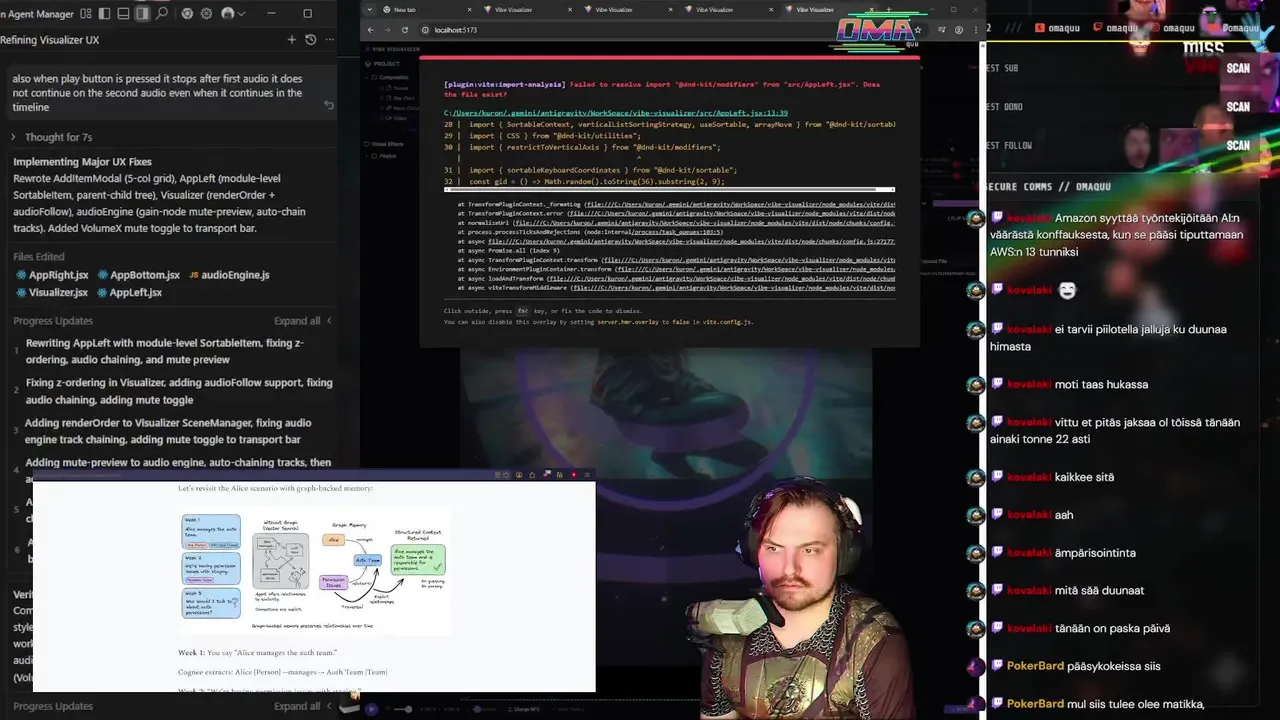Select progress step 'Rewriting AppLeft with module-level SortableItem'
Image resolution: width=1280 pixels, height=720 pixels.
click(165, 351)
